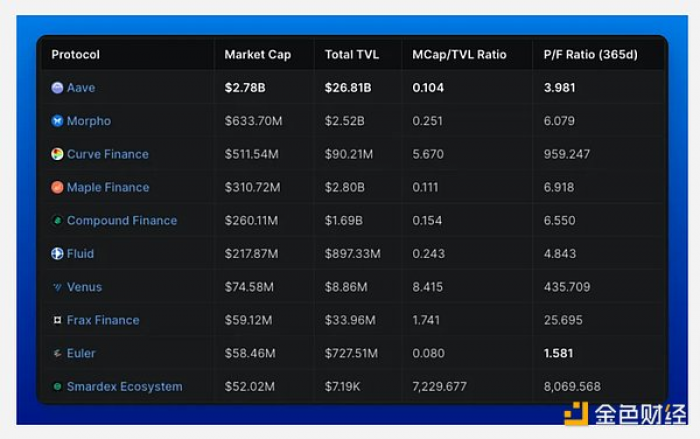
Task: Open the Morpho protocol link
Action: pos(89,121)
